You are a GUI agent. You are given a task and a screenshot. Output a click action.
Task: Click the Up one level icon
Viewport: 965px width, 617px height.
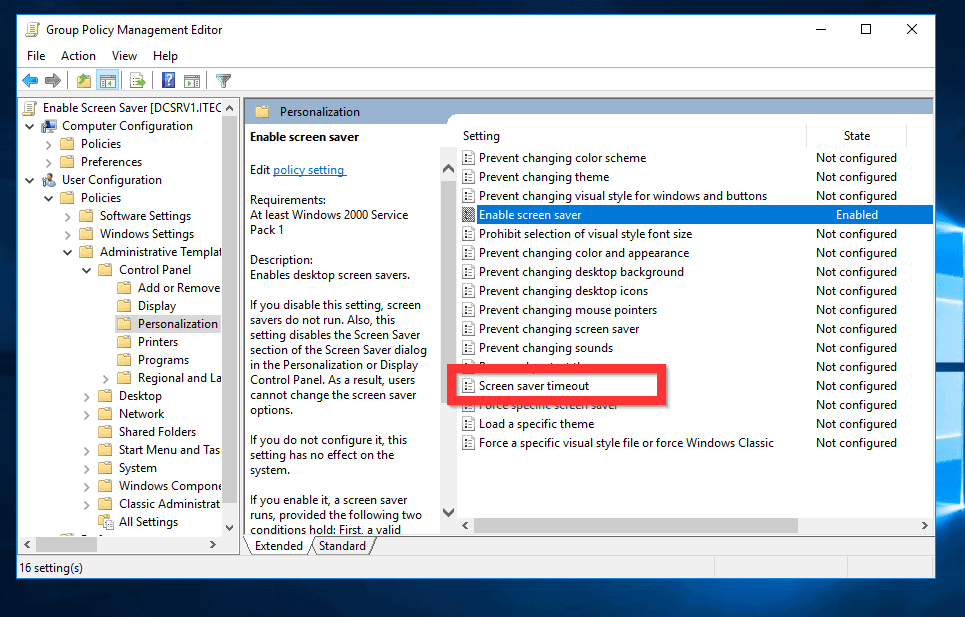(84, 79)
